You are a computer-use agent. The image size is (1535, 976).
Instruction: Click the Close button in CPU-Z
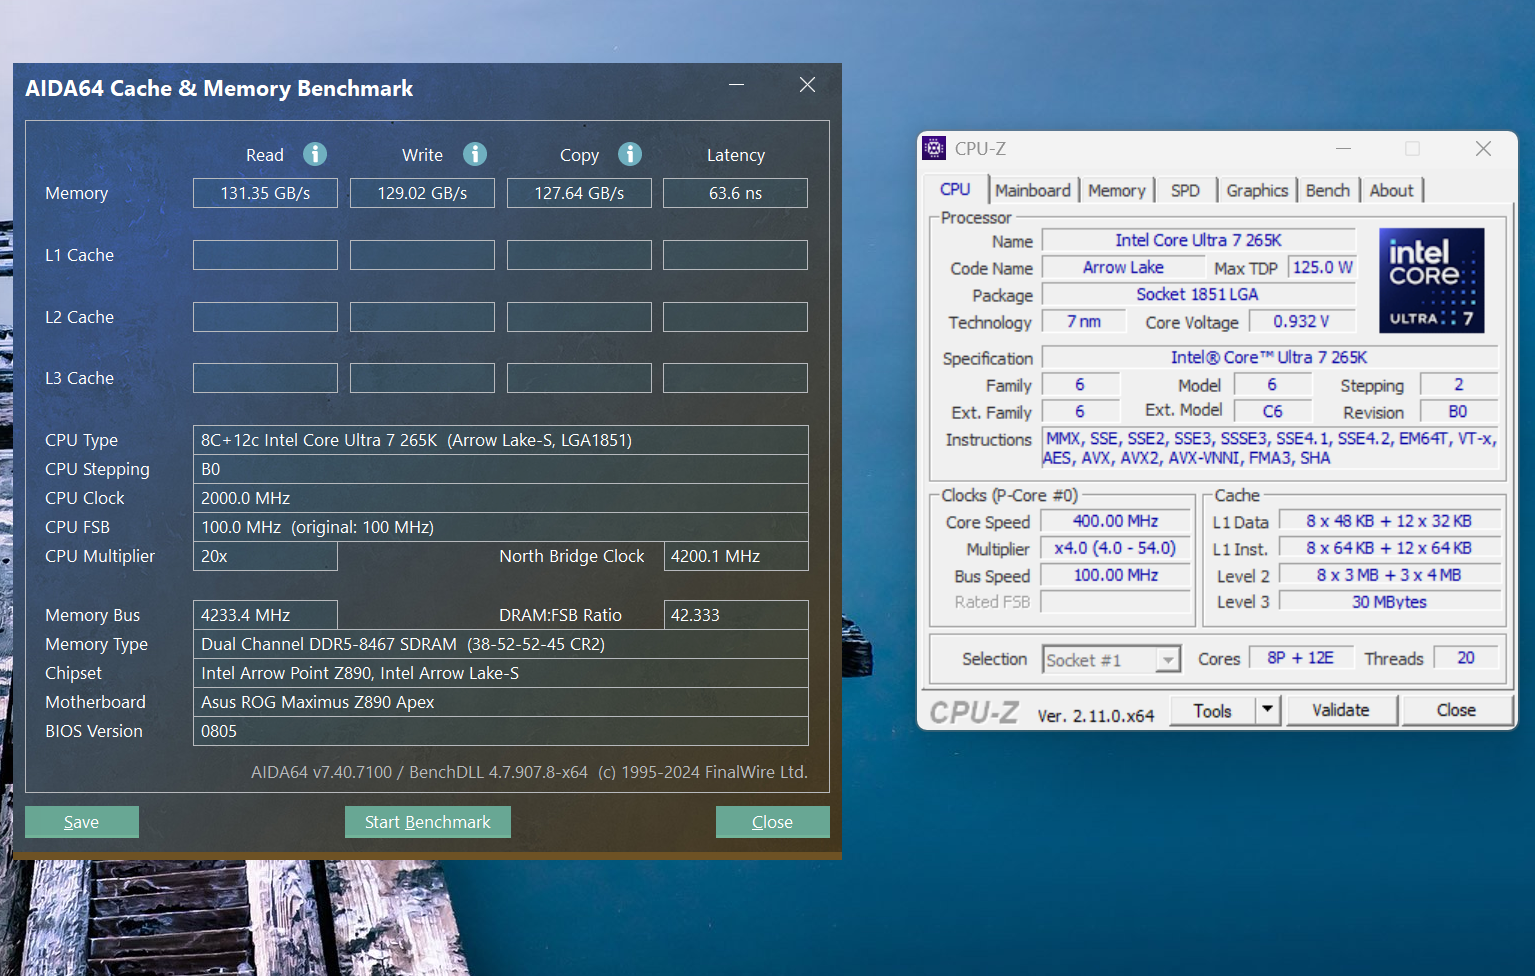[x=1456, y=710]
